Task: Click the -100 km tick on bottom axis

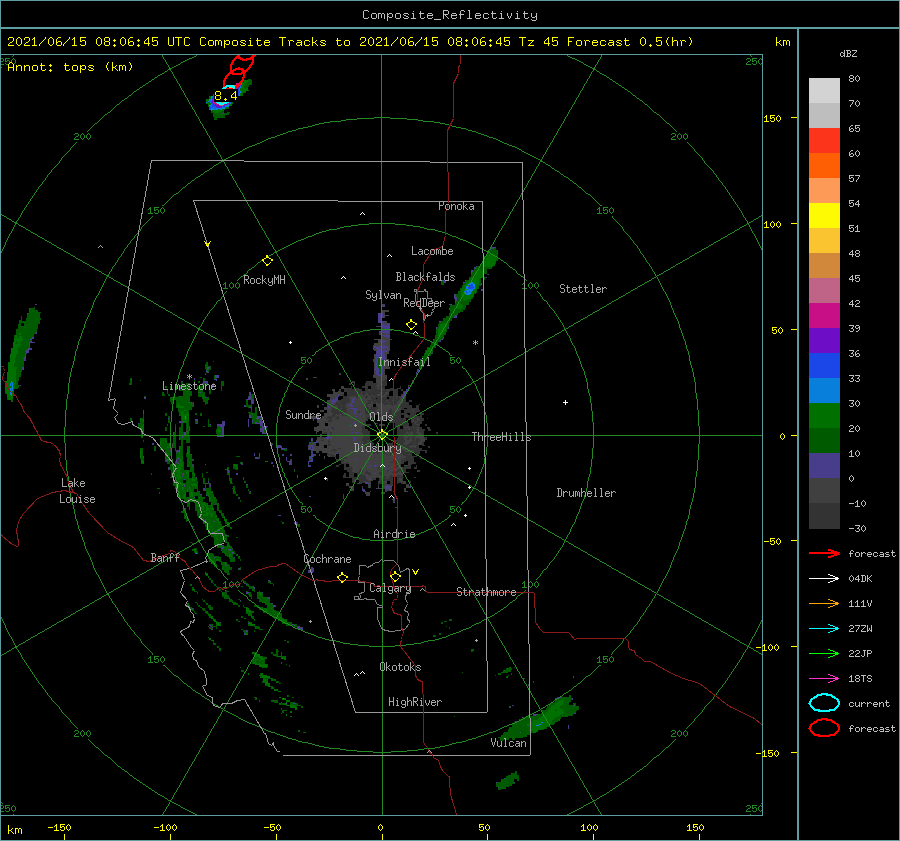Action: pos(165,827)
